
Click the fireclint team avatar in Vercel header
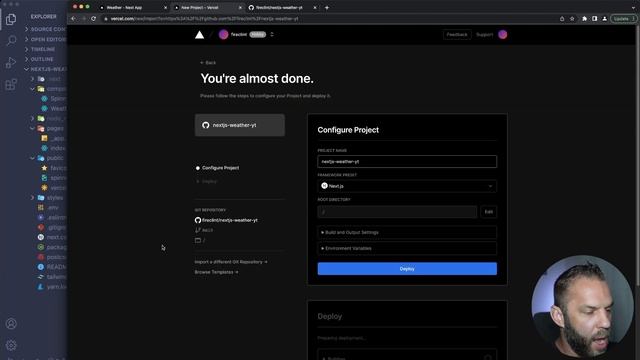pos(223,35)
